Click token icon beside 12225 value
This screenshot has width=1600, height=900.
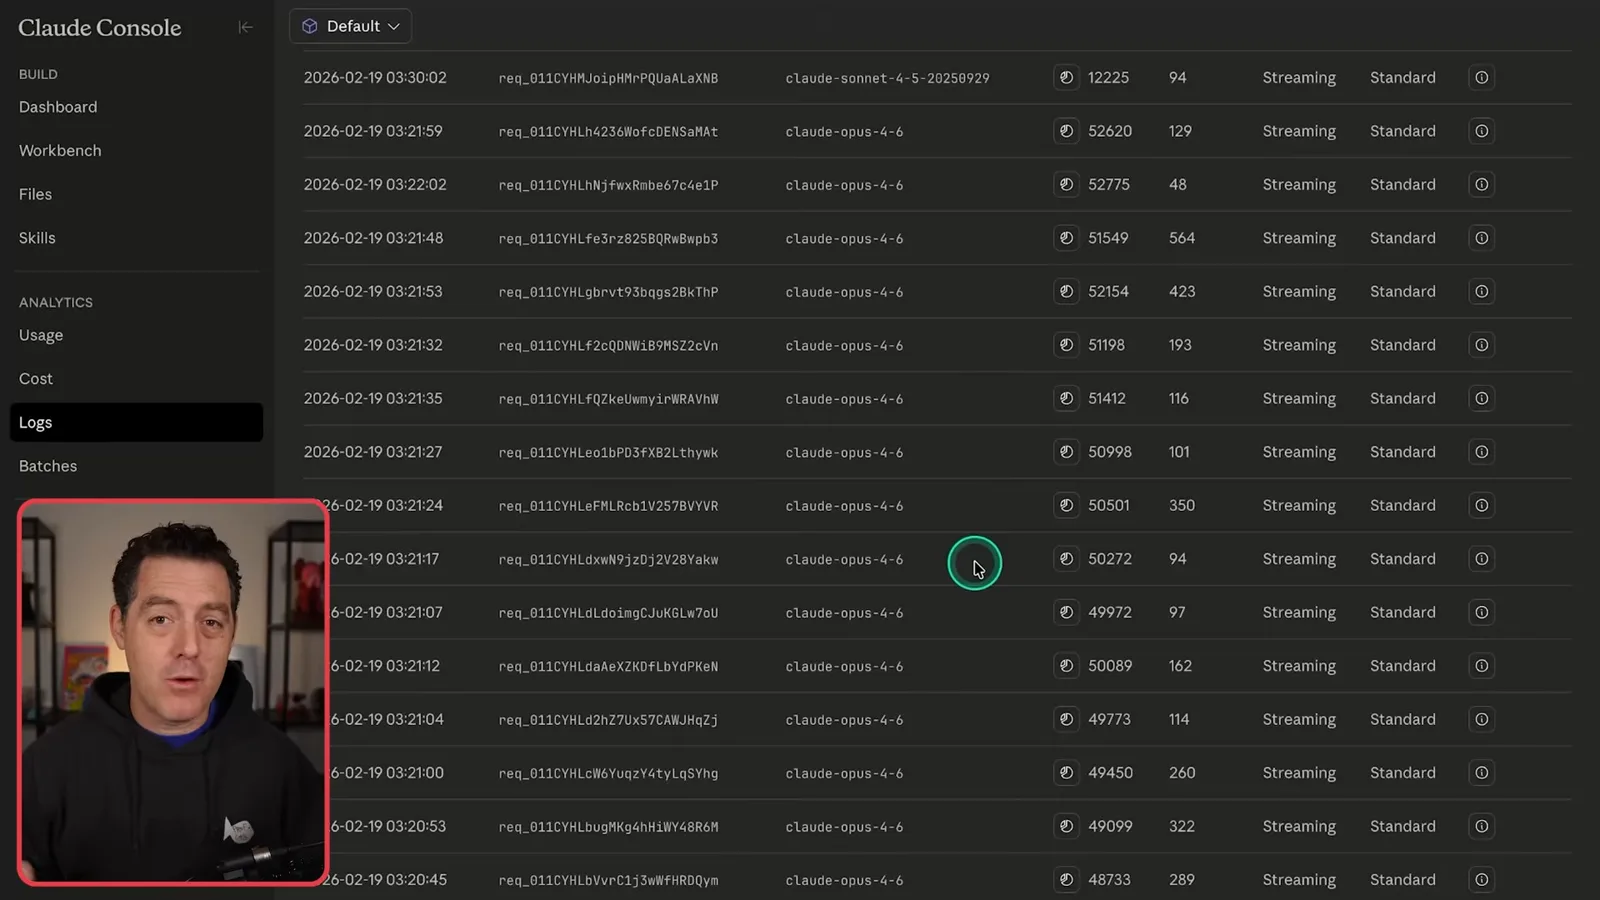coord(1066,77)
